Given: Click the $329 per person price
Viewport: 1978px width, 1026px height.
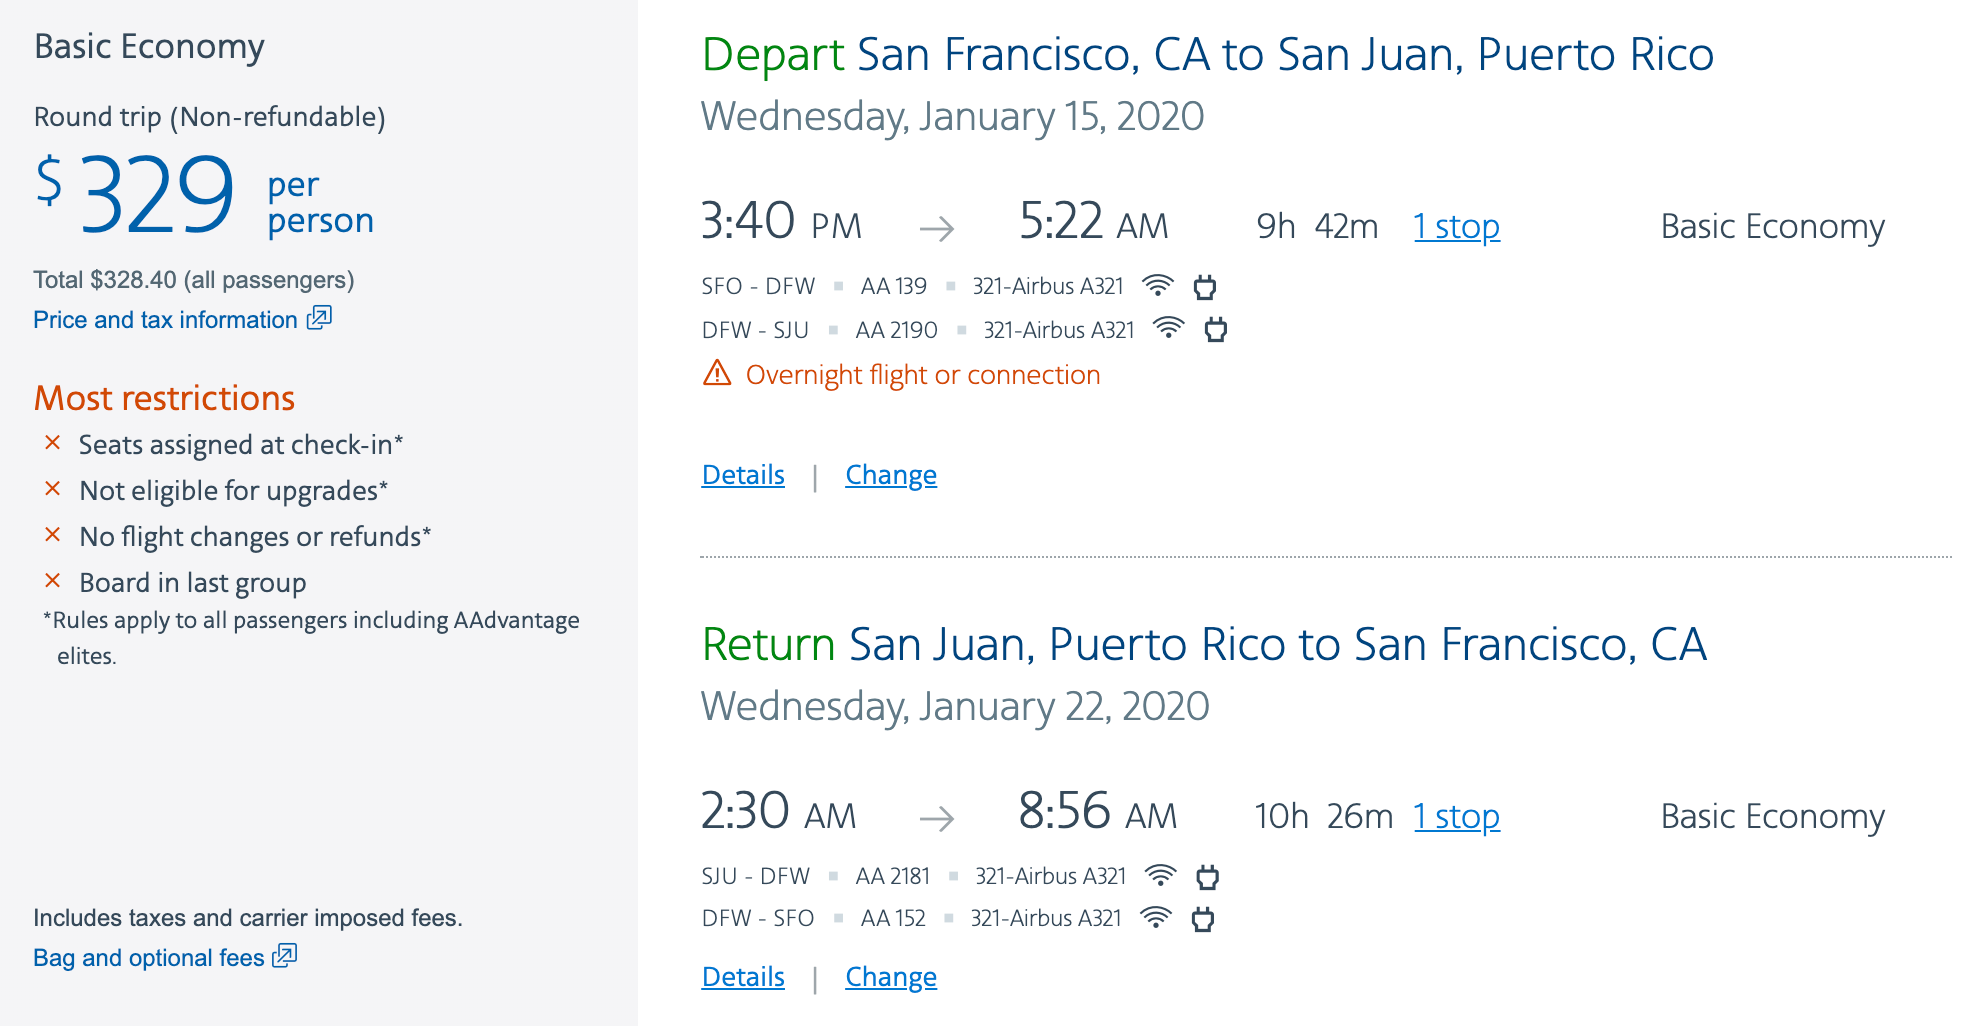Looking at the screenshot, I should coord(157,195).
